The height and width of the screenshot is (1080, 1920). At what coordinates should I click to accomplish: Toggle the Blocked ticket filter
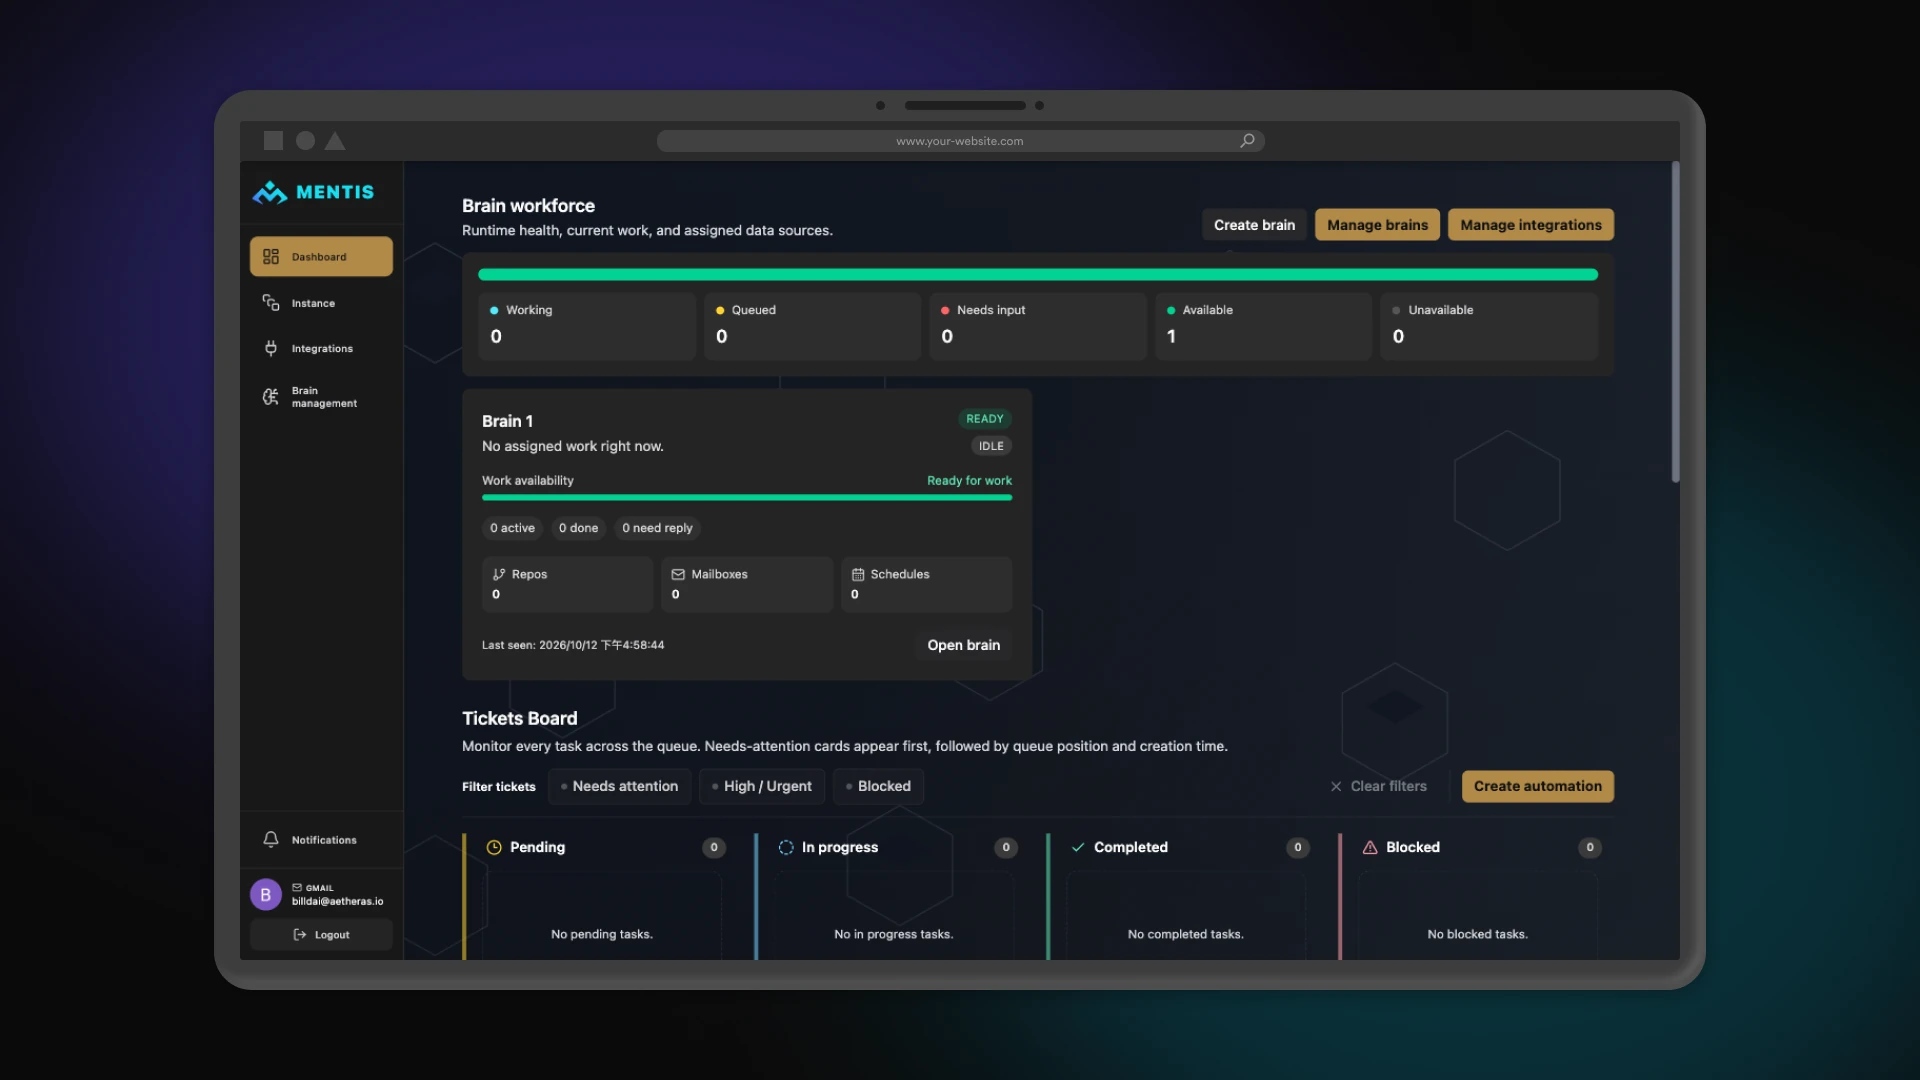pyautogui.click(x=878, y=786)
